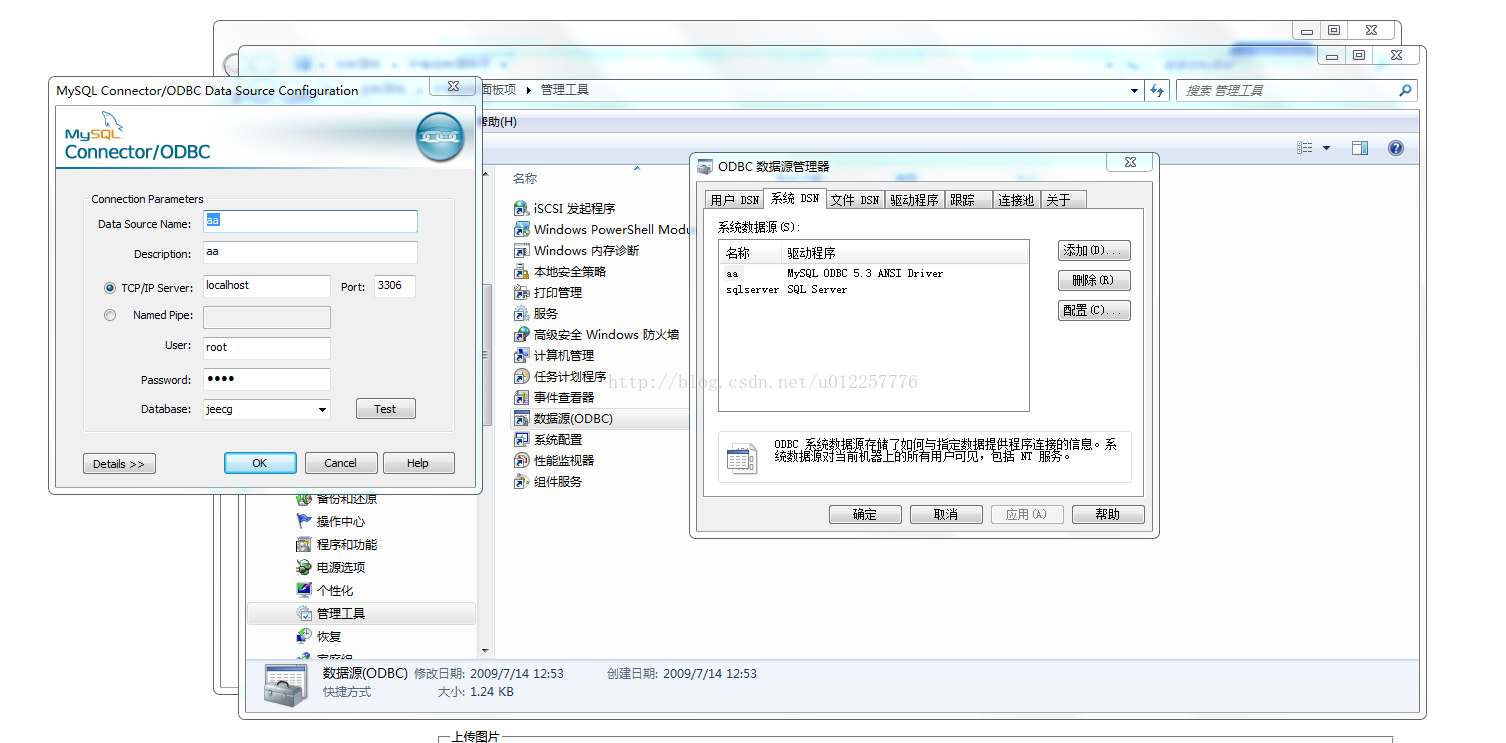Screen dimensions: 1506x743
Task: Click the Test connection button
Action: 385,409
